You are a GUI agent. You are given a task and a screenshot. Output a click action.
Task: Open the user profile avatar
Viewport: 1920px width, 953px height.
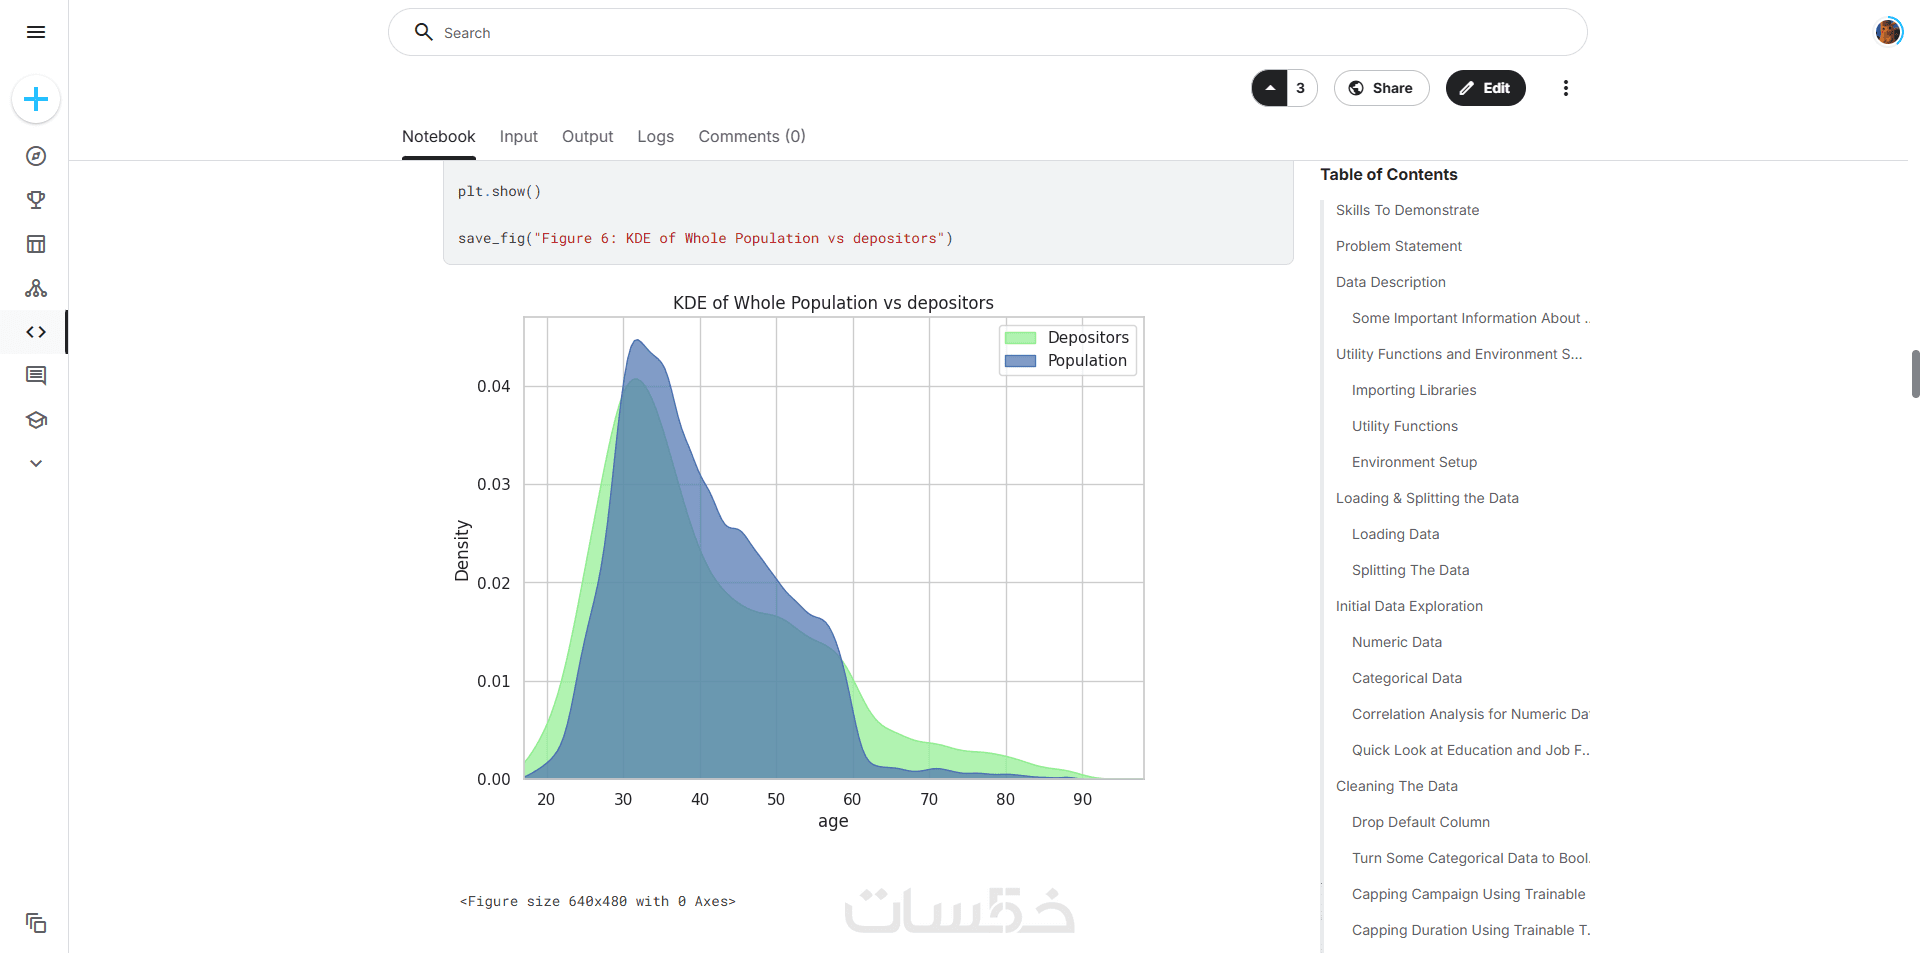1887,32
